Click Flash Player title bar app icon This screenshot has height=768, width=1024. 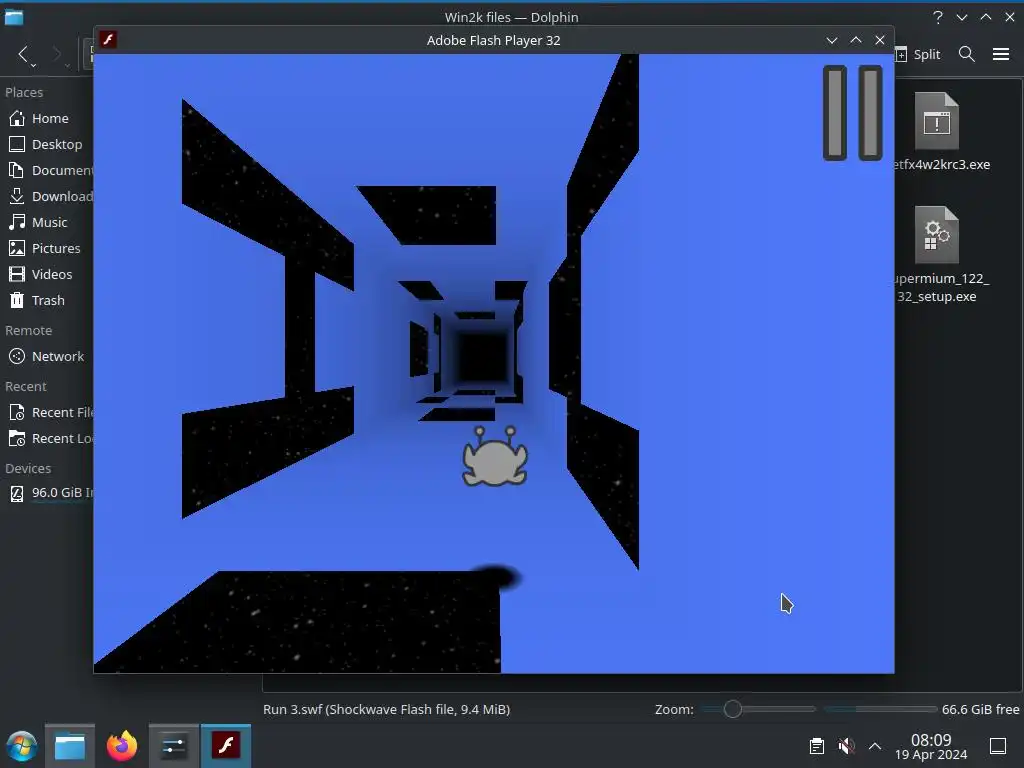(108, 40)
